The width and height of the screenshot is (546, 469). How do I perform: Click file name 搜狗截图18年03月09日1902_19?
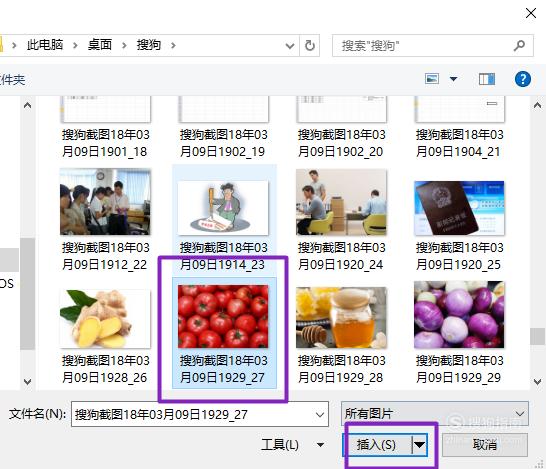click(223, 143)
